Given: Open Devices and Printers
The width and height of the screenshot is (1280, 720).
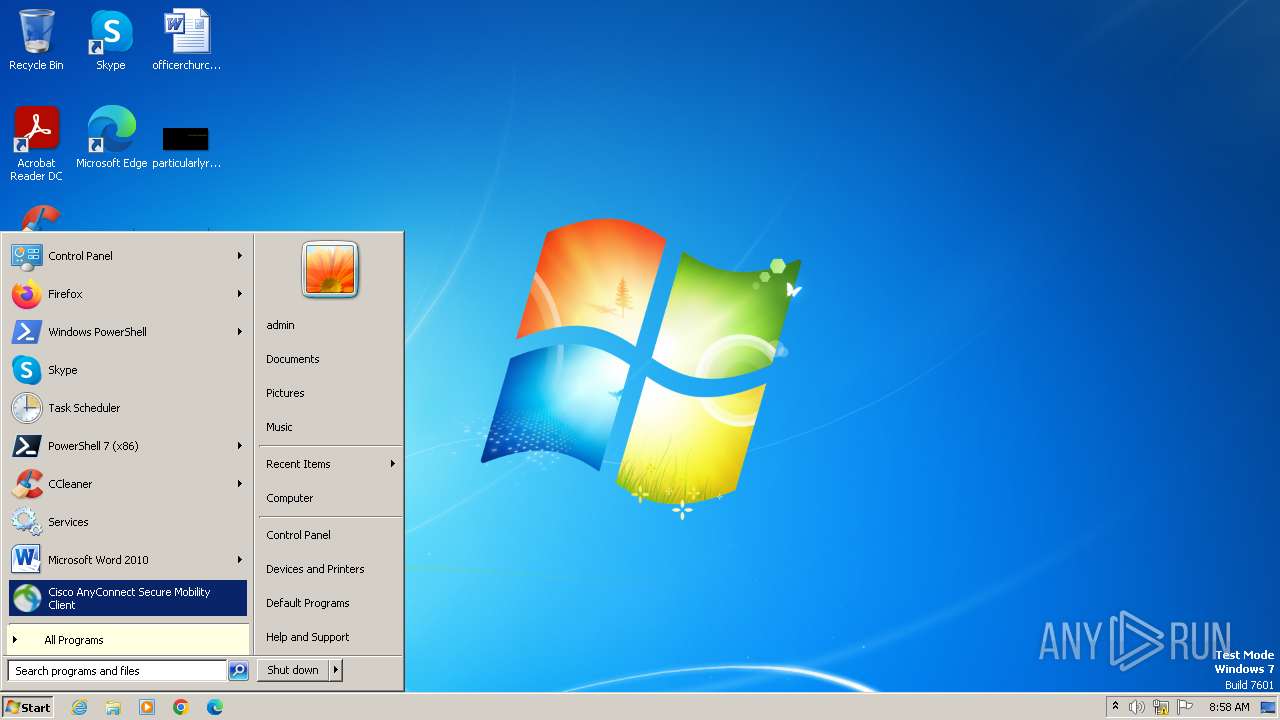Looking at the screenshot, I should [x=315, y=569].
